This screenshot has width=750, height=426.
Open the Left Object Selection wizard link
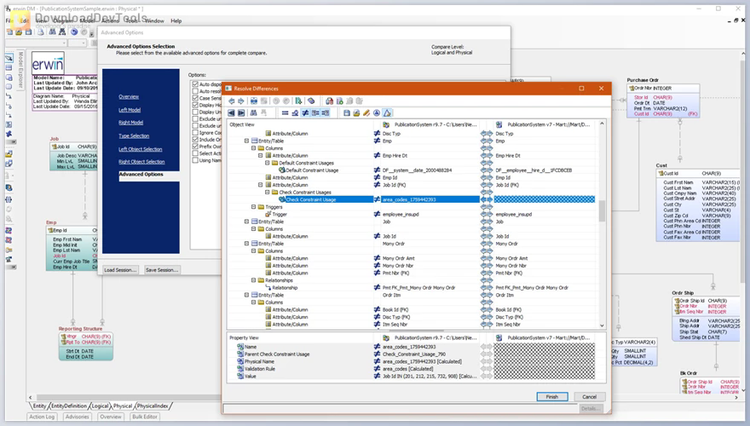140,149
